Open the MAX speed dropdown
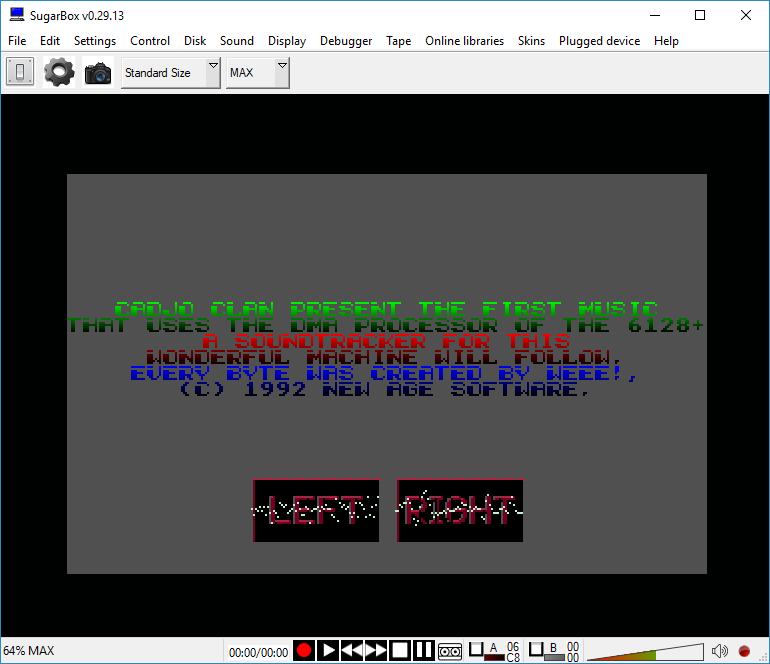Screen dimensions: 770x664 coord(257,73)
